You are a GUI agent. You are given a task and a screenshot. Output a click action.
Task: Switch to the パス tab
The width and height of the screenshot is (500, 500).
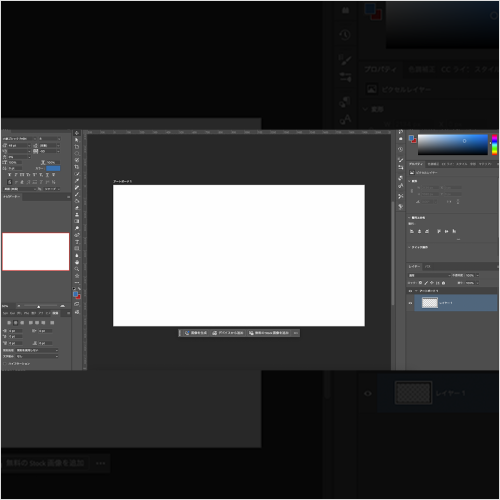428,266
